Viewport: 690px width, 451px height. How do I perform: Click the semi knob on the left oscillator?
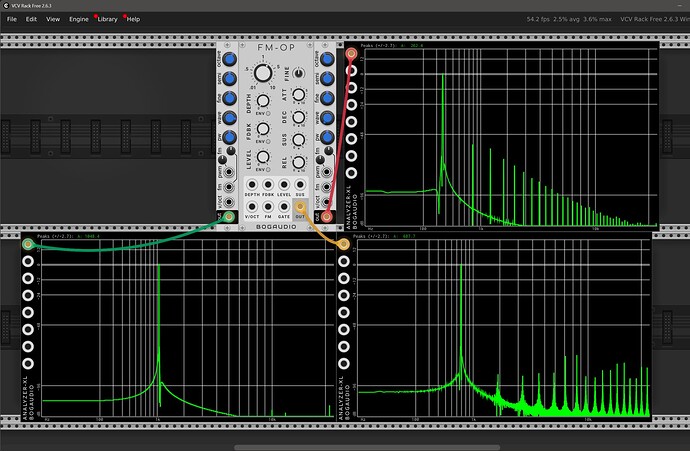229,78
